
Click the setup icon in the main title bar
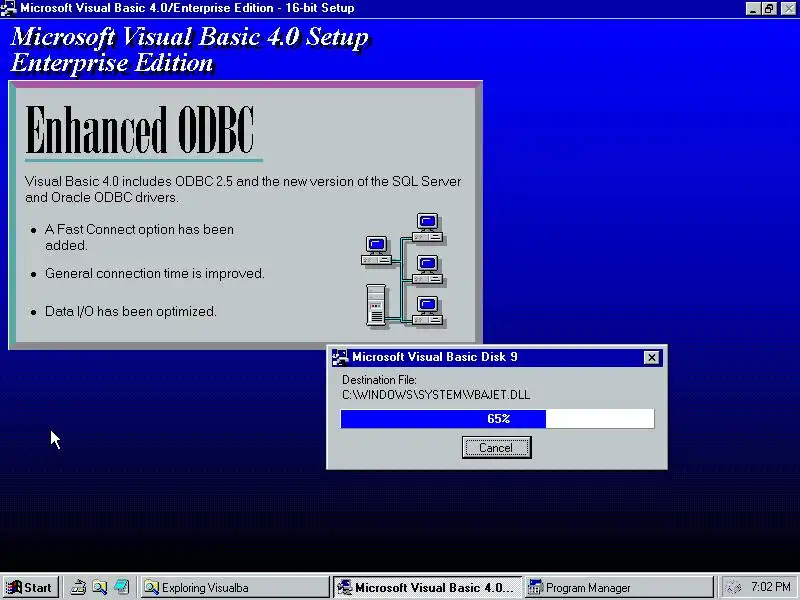click(8, 8)
